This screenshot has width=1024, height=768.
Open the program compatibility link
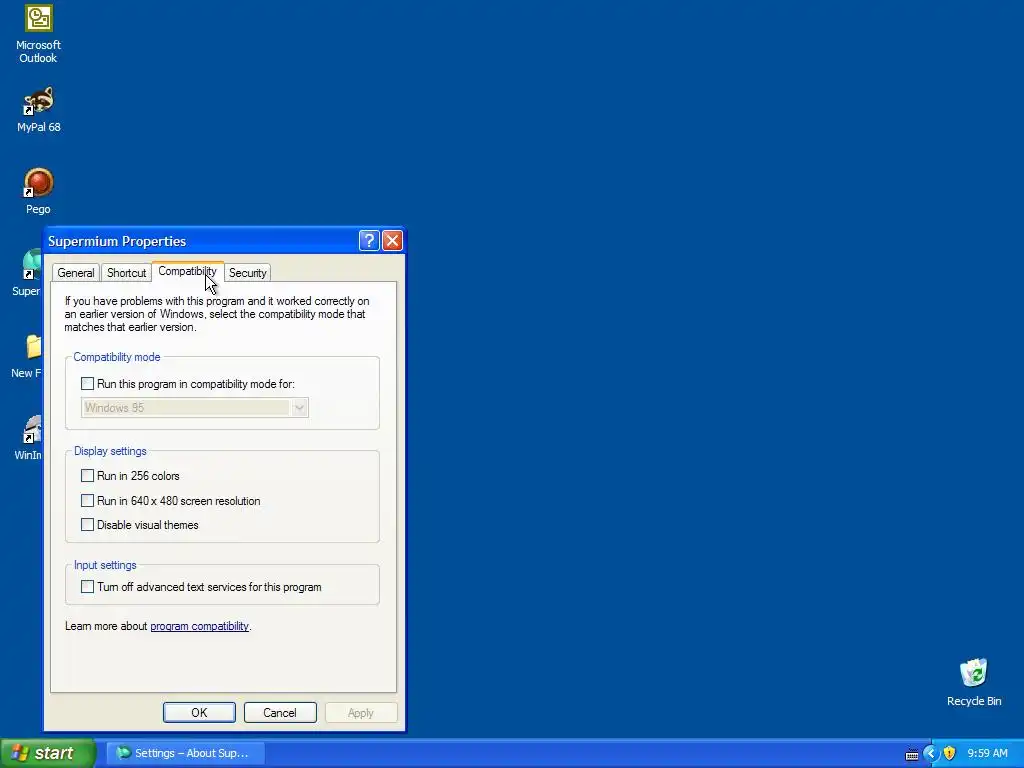point(199,626)
